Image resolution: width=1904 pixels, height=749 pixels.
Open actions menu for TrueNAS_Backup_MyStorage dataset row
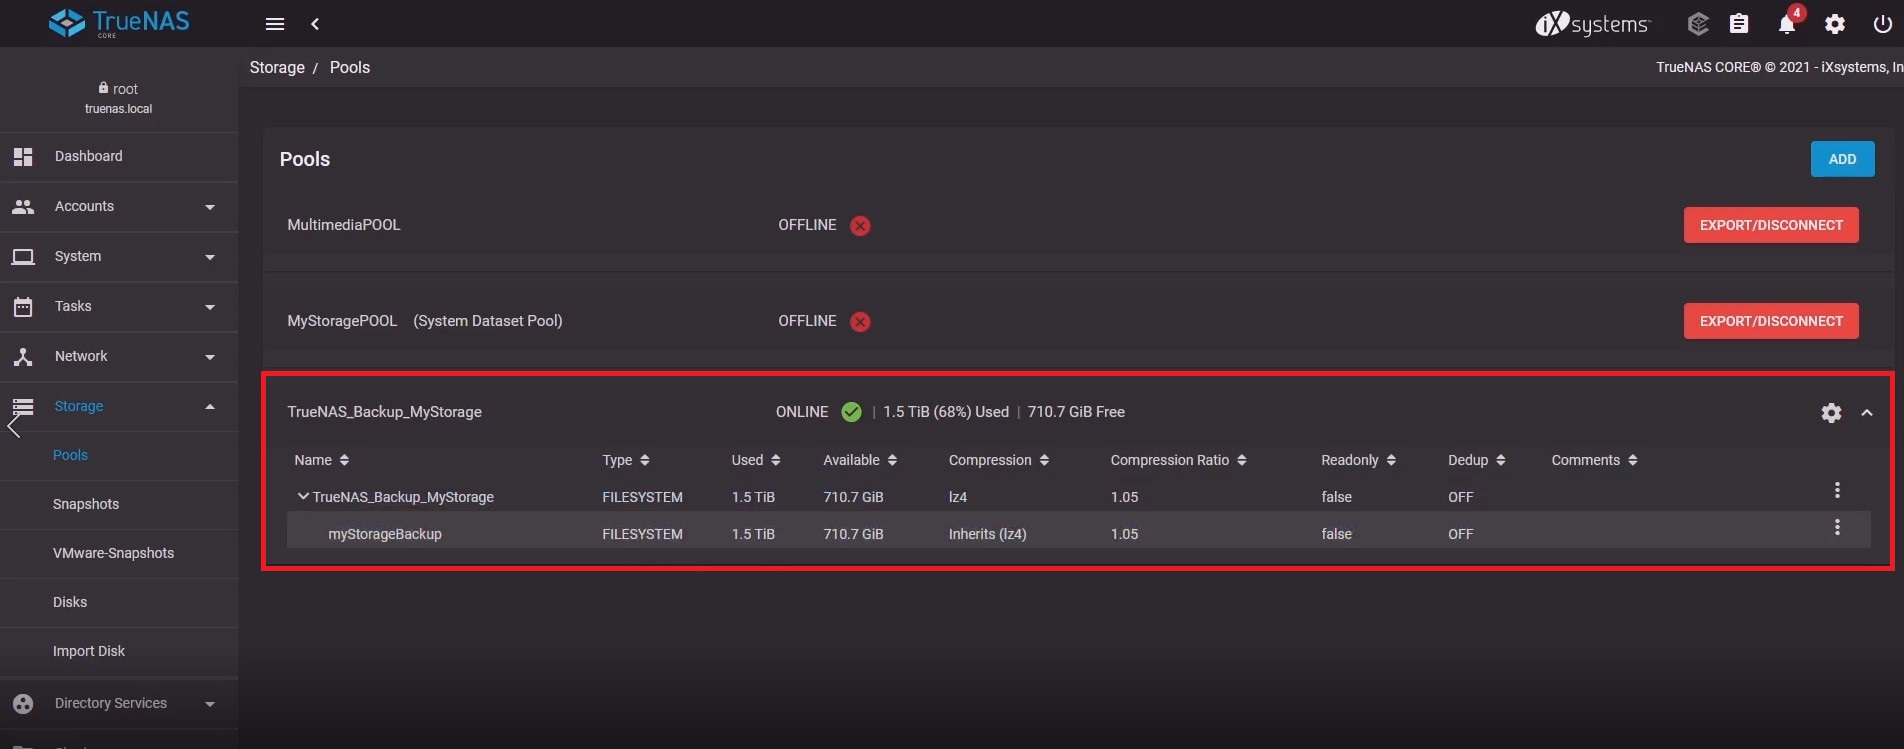[1837, 490]
